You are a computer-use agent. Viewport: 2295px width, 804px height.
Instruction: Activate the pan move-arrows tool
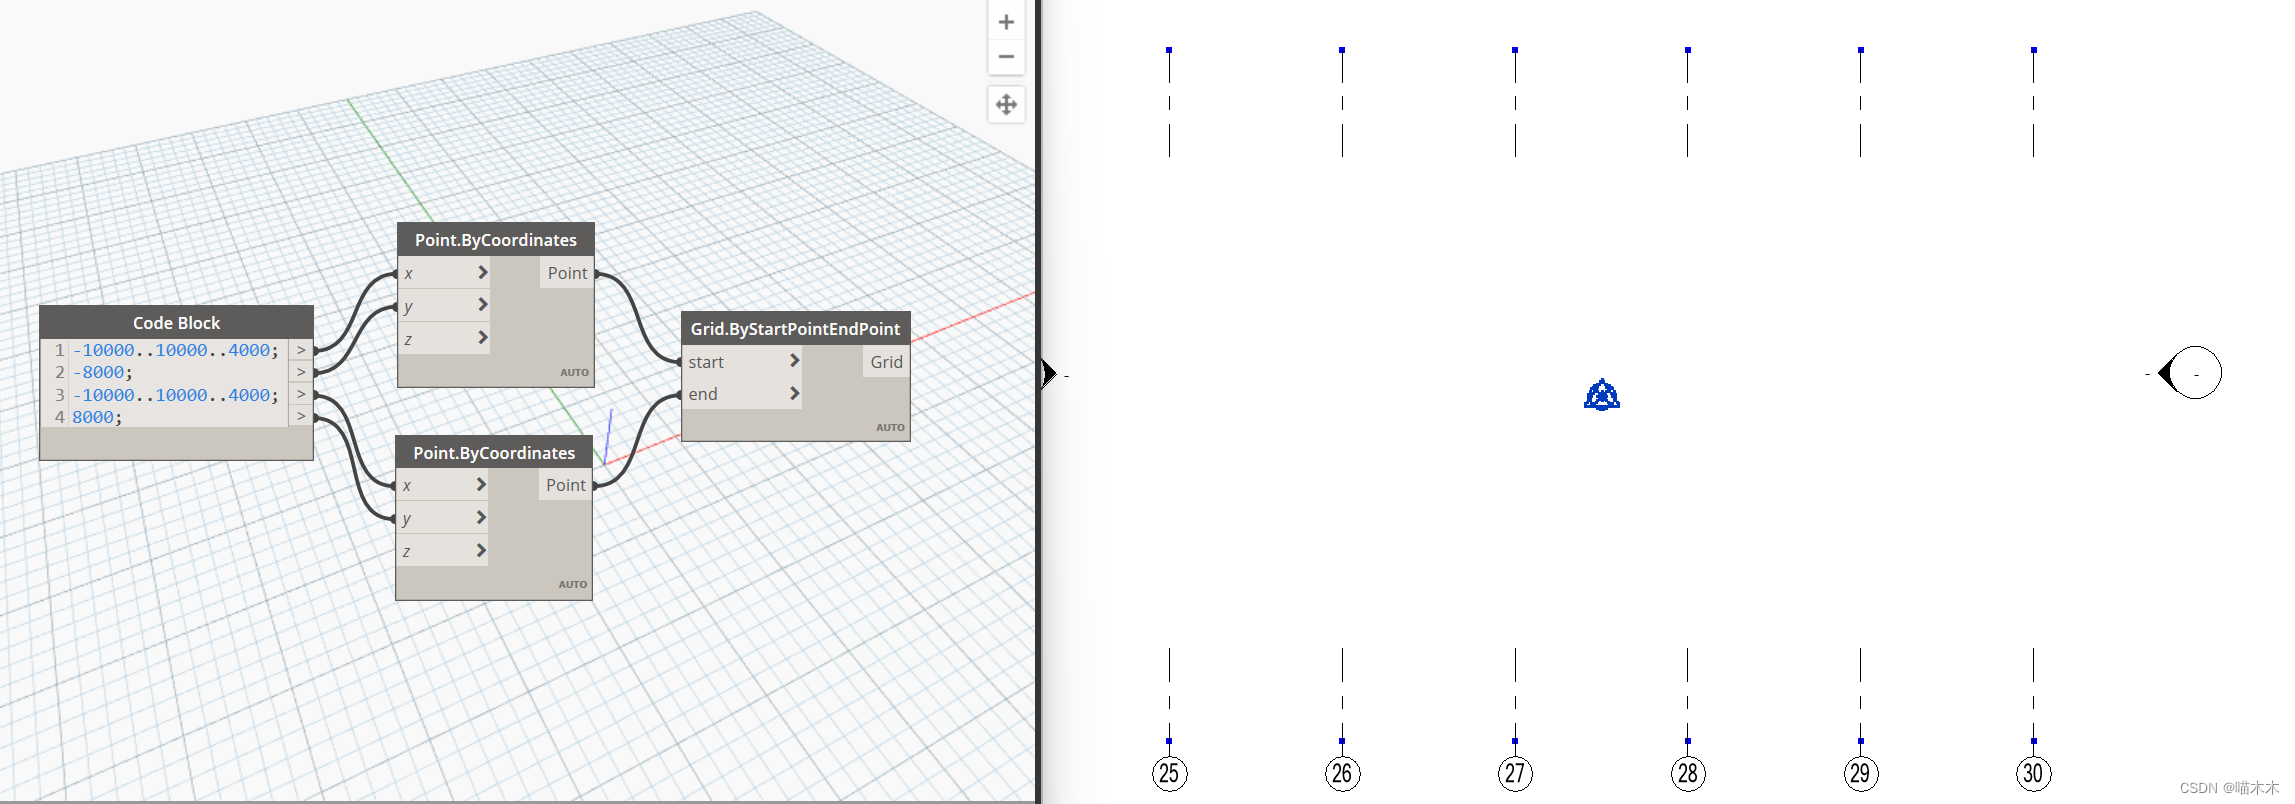(1006, 104)
